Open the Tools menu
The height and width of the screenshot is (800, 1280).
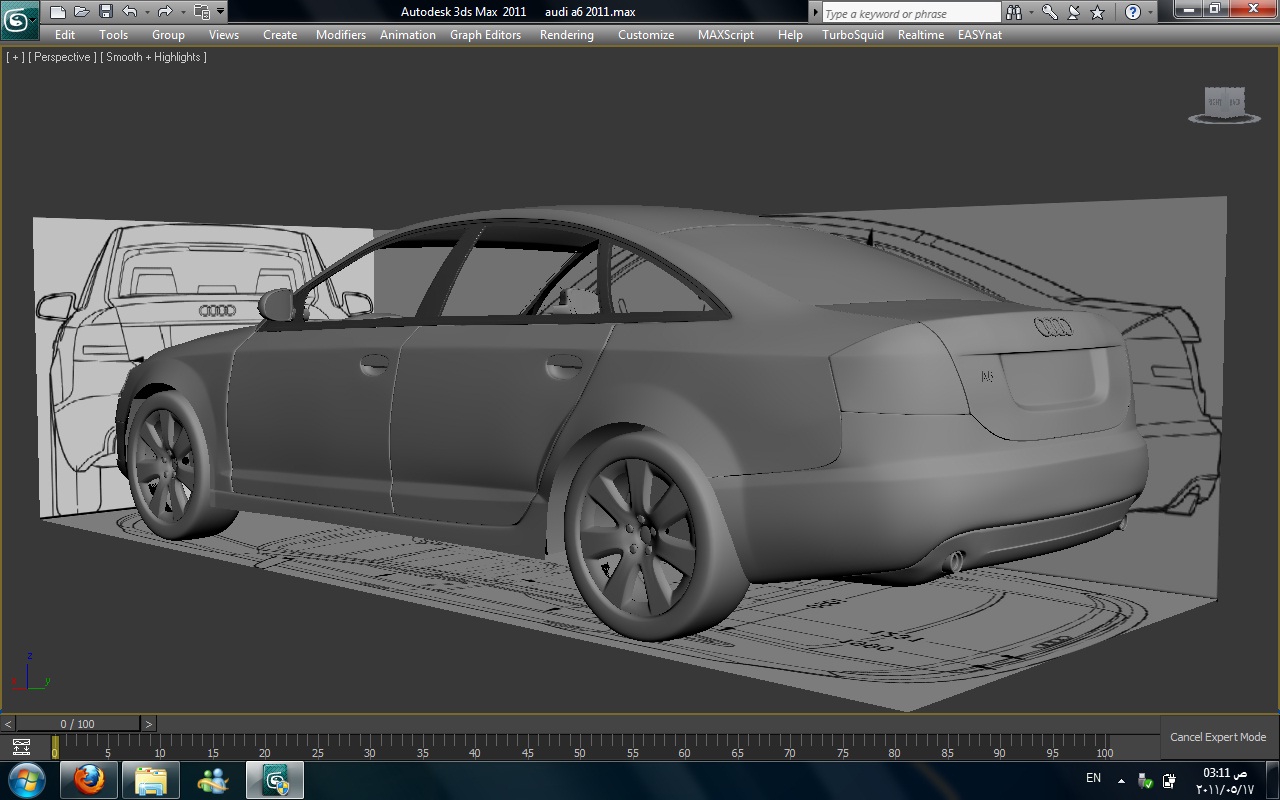(x=114, y=34)
